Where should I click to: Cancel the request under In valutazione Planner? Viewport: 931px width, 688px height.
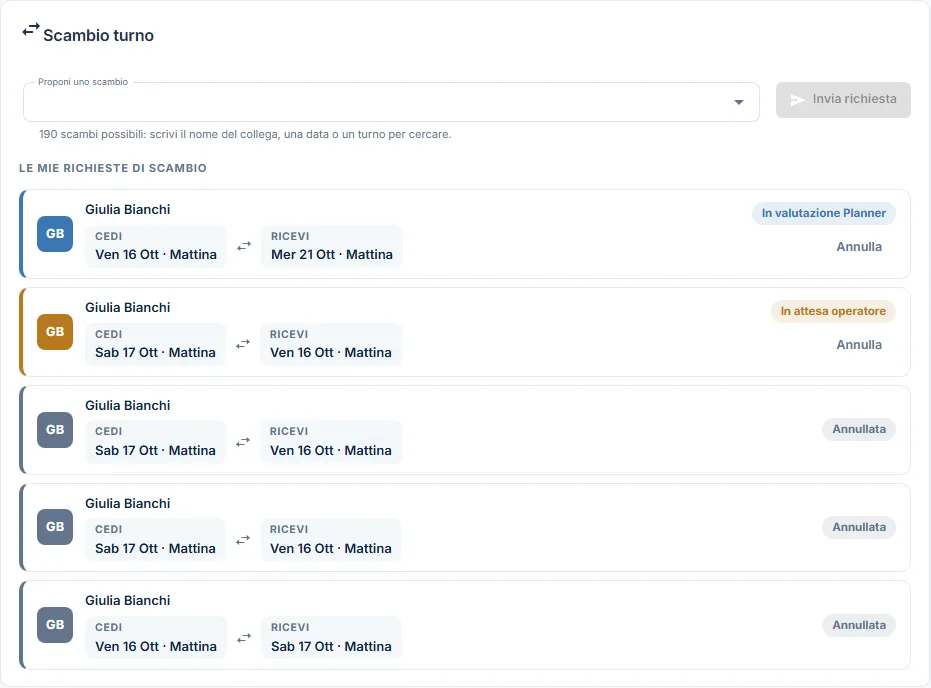(859, 246)
